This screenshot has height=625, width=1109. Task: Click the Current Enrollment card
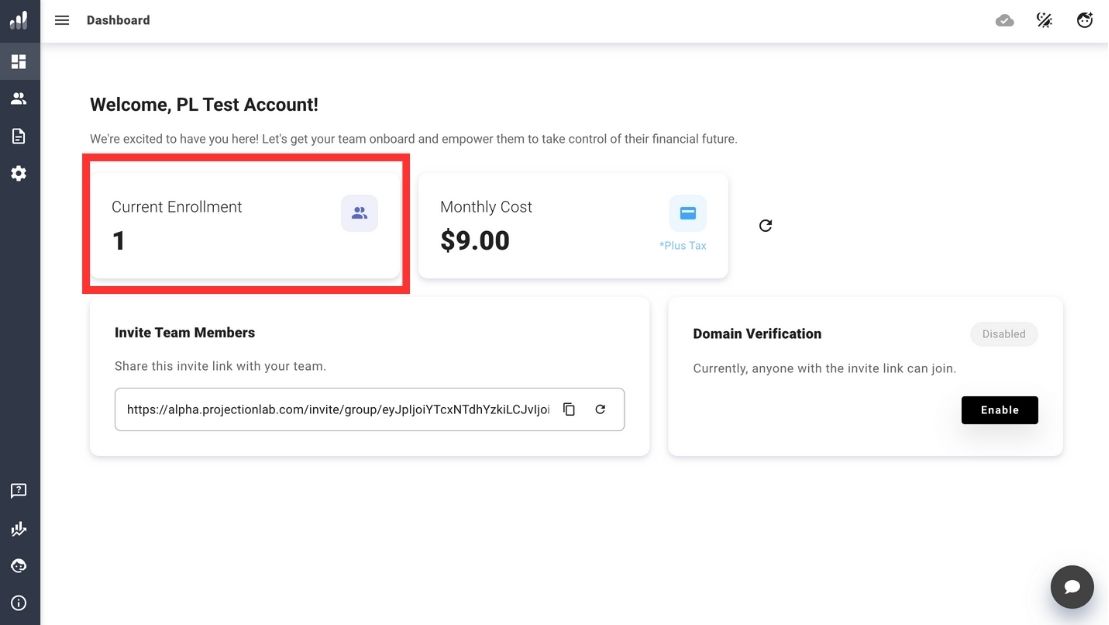[x=245, y=225]
